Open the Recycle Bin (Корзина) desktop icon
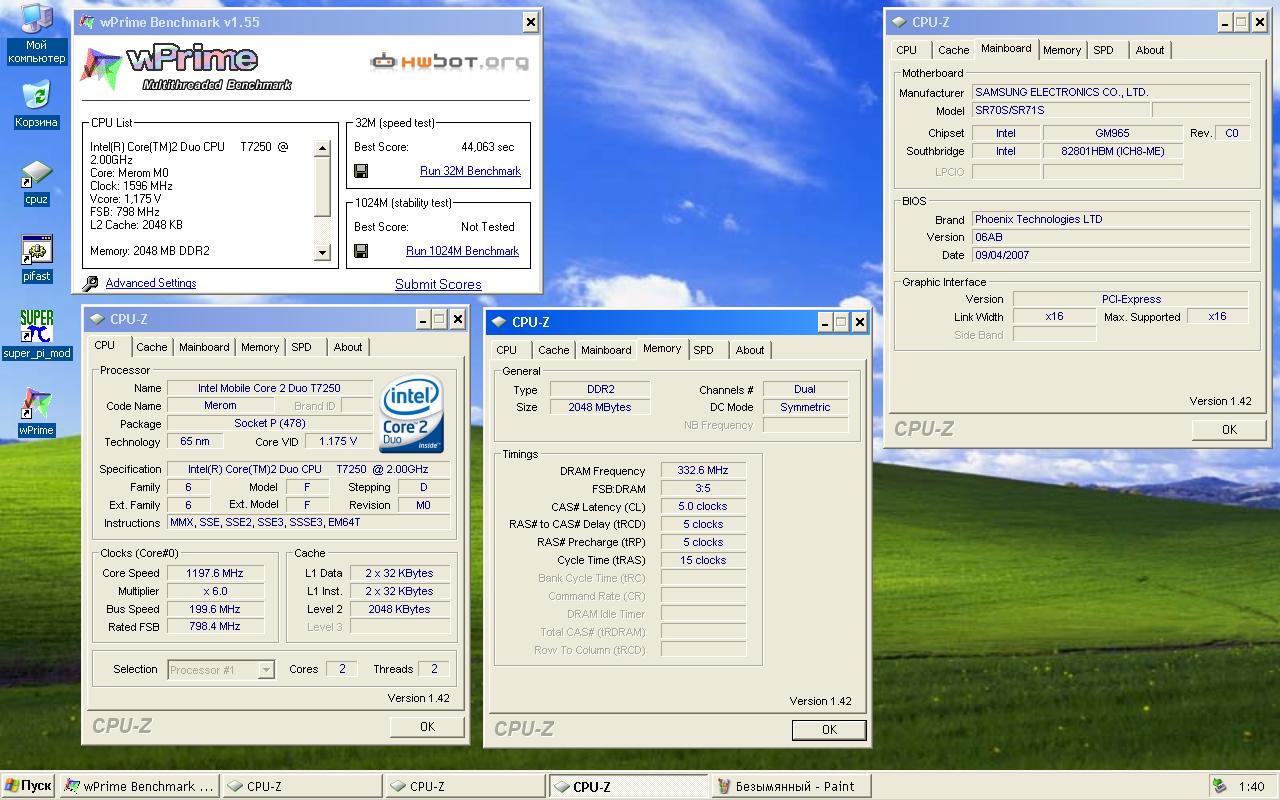The height and width of the screenshot is (800, 1280). coord(36,104)
